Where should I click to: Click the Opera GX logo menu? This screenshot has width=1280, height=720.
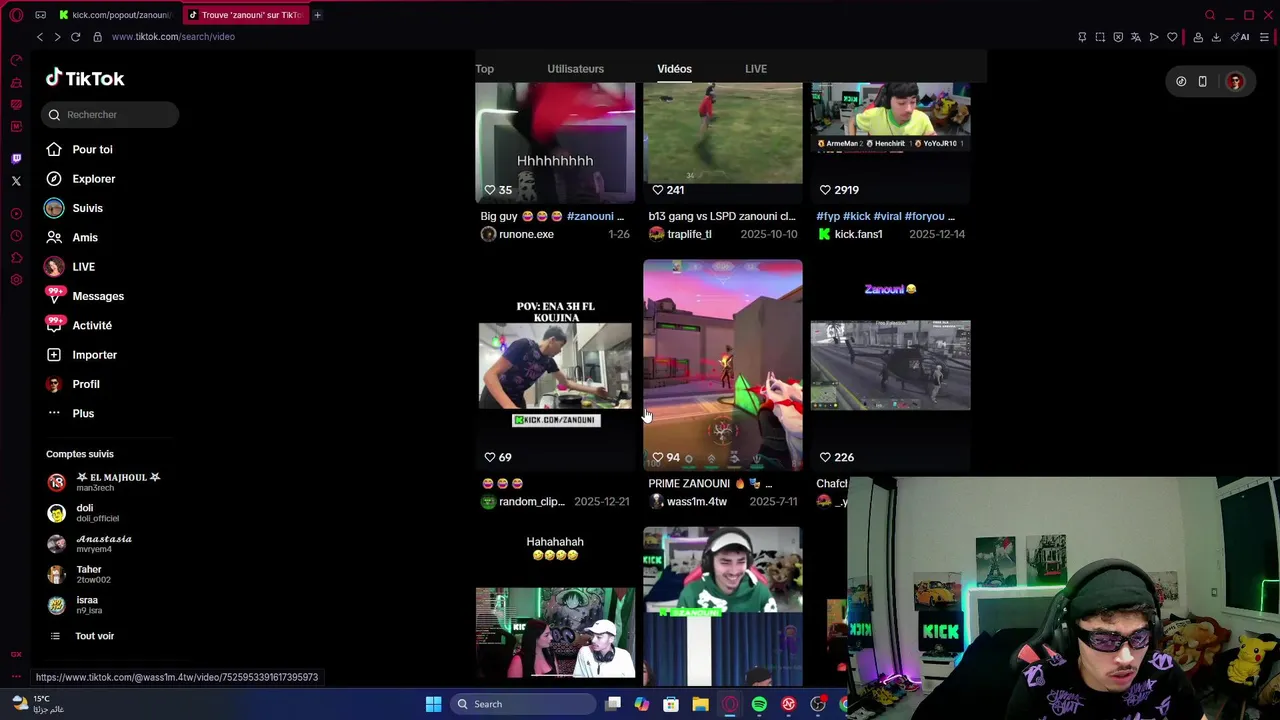[16, 15]
